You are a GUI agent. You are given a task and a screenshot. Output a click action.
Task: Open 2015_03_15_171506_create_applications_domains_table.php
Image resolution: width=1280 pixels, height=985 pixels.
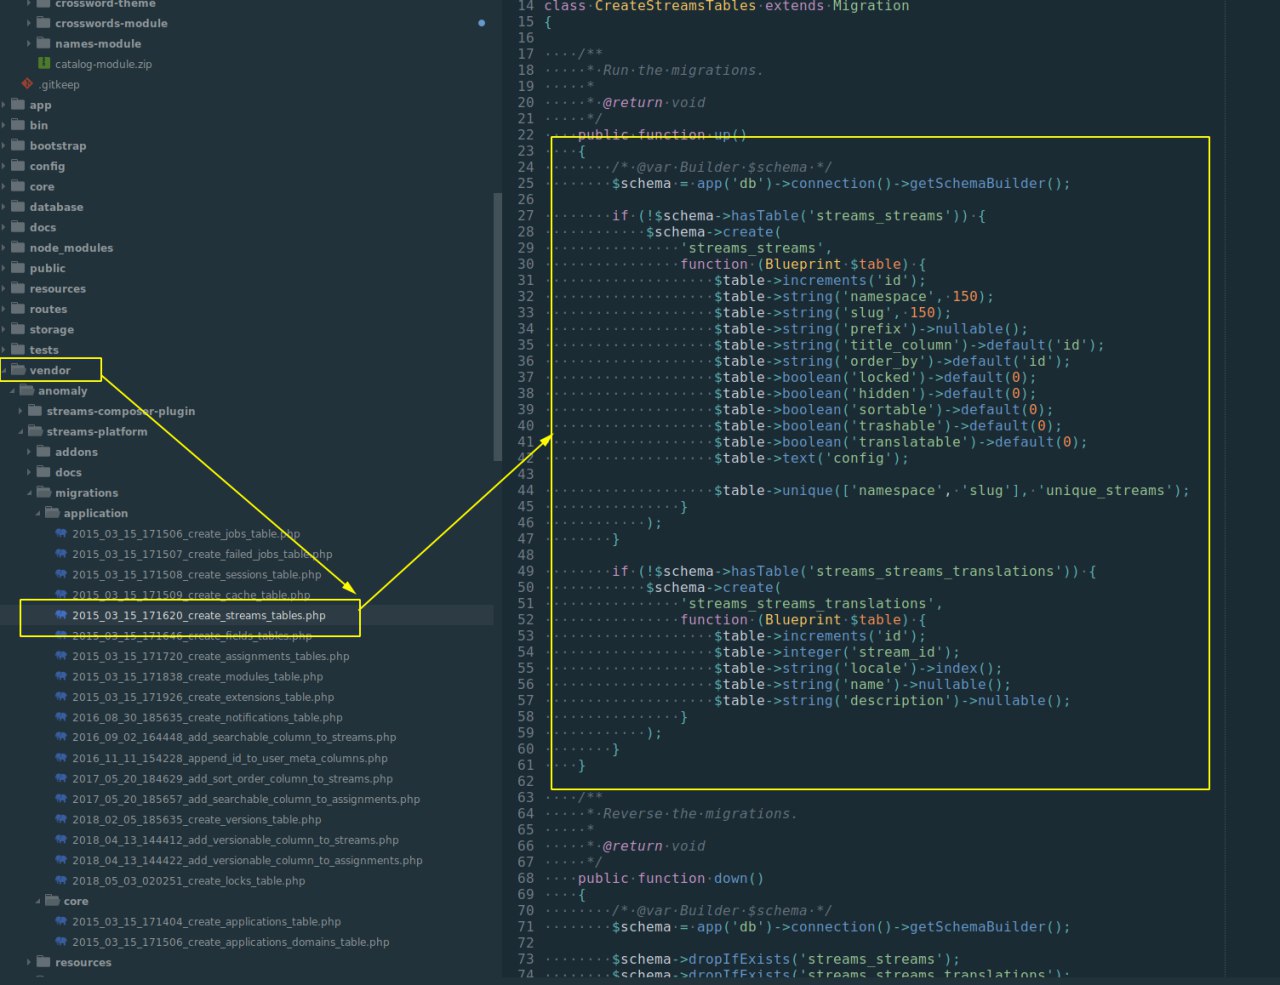pos(231,942)
